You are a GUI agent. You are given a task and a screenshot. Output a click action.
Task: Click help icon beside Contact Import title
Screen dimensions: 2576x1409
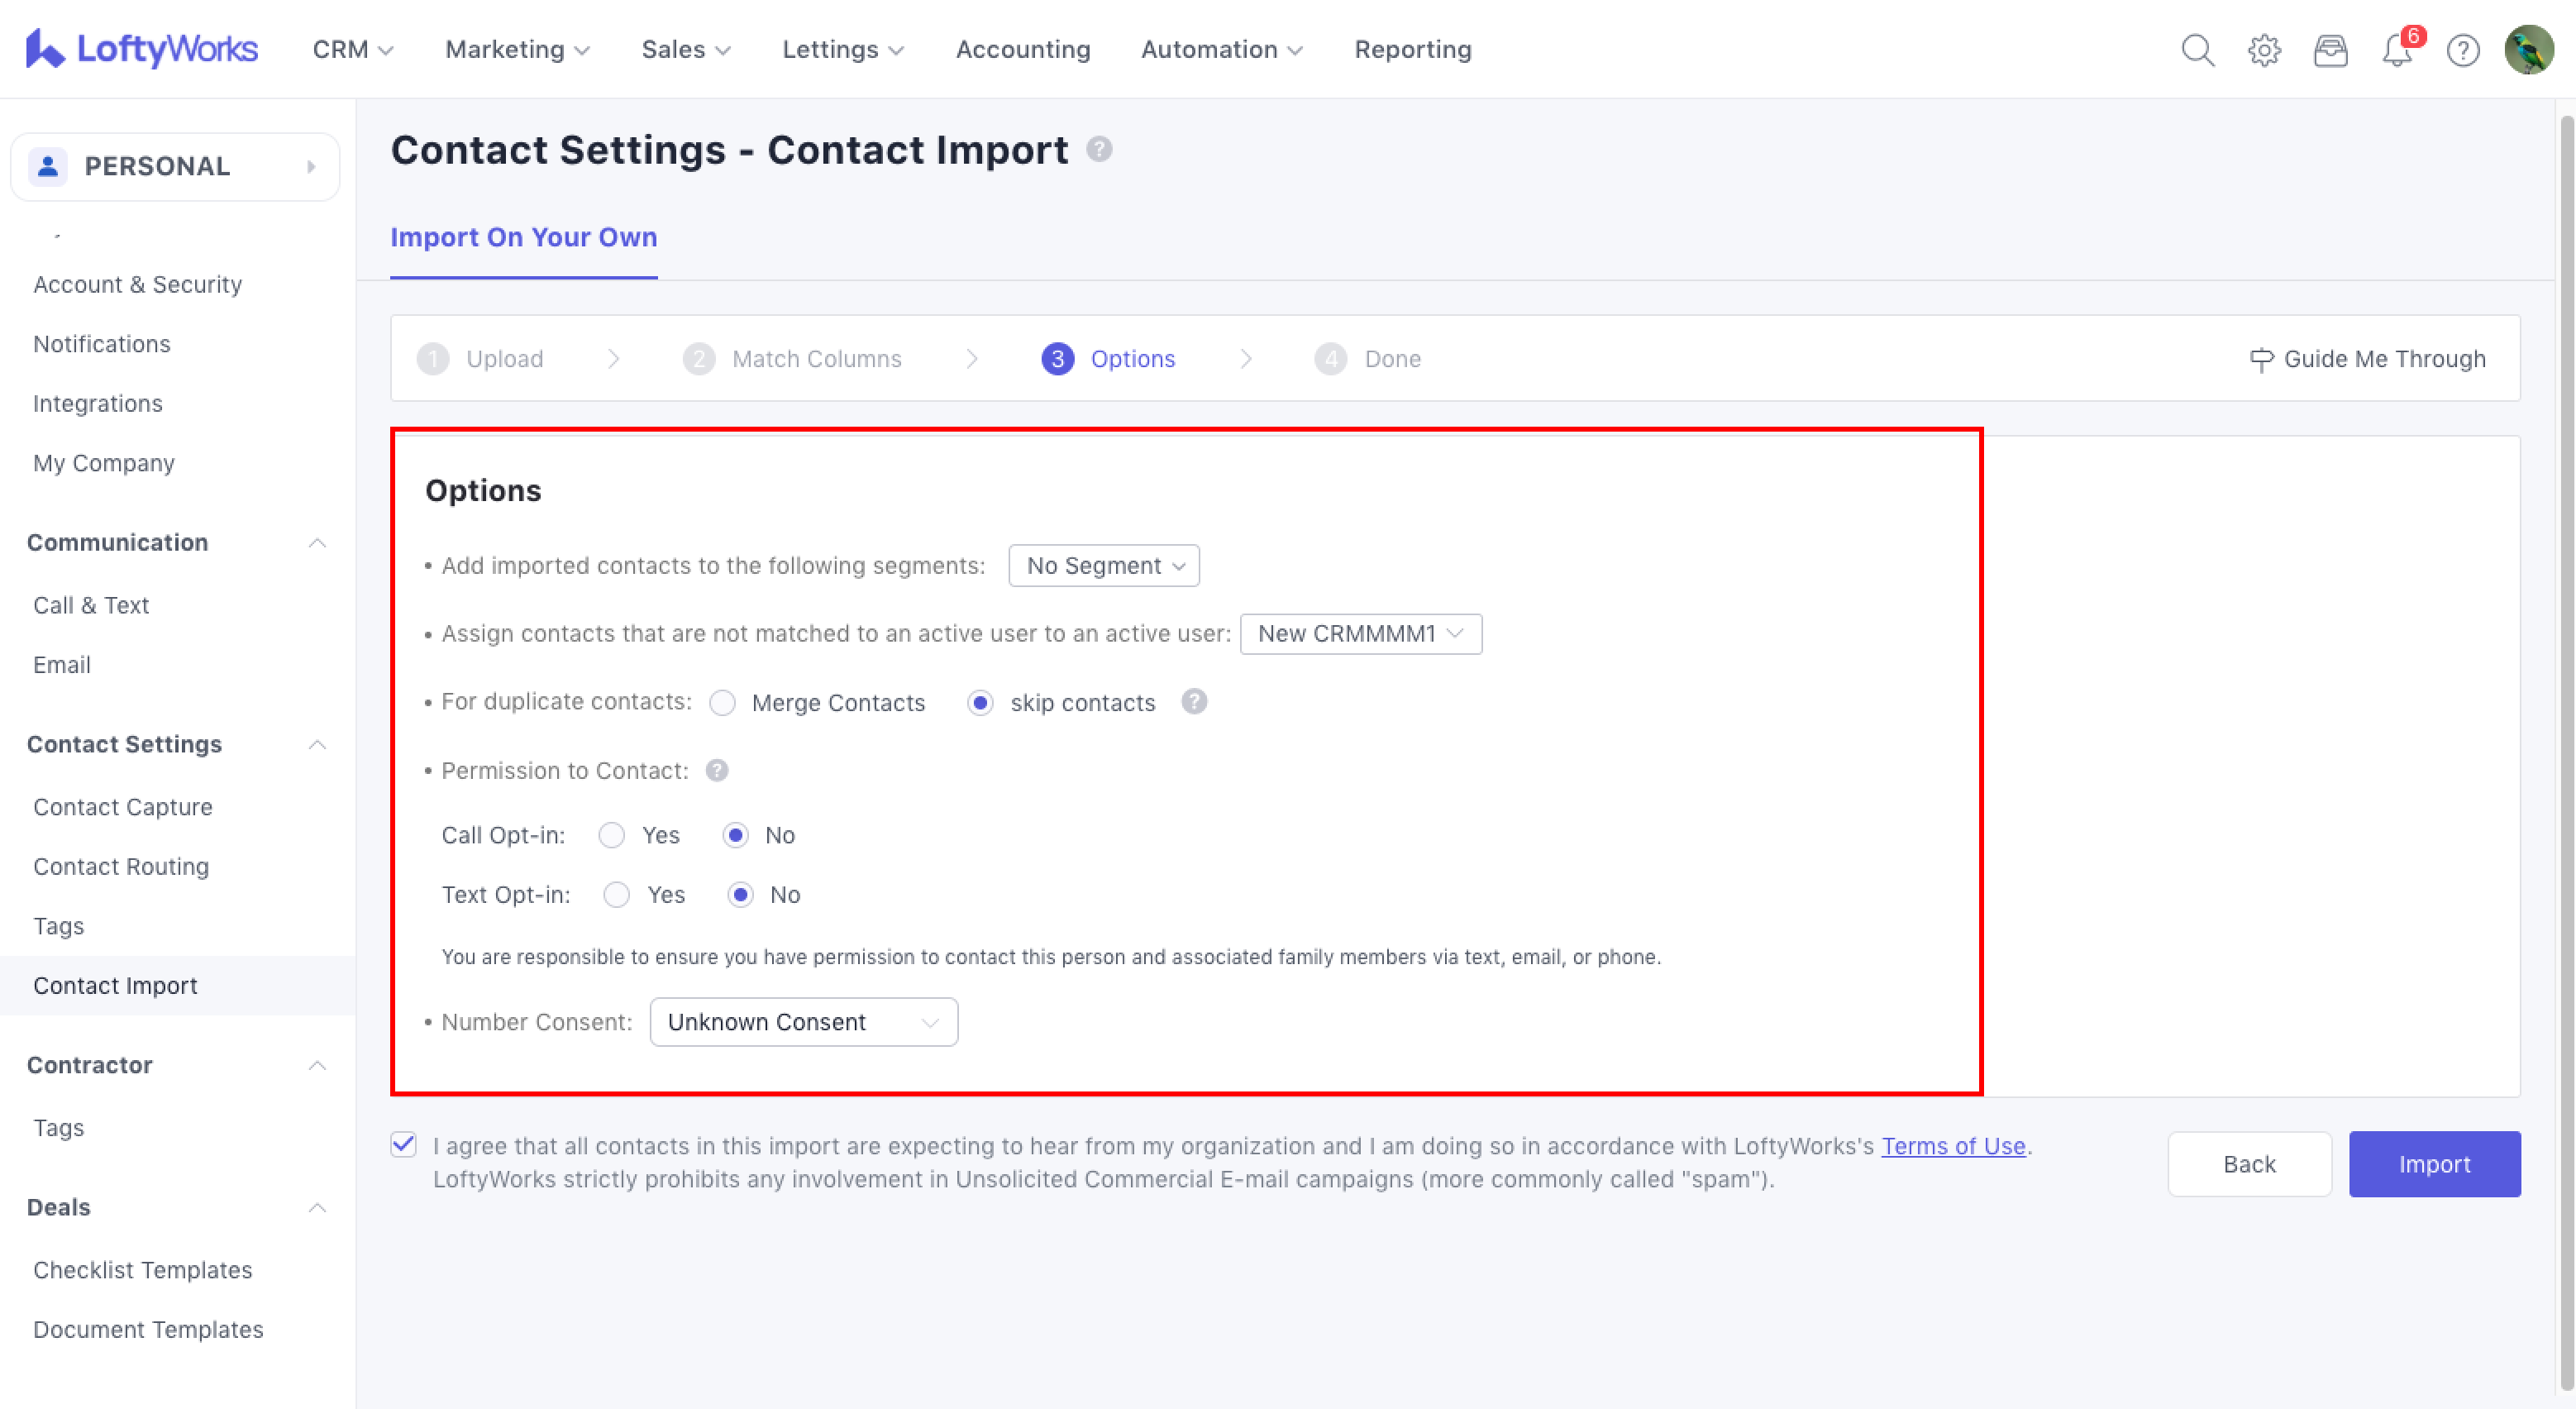tap(1099, 150)
